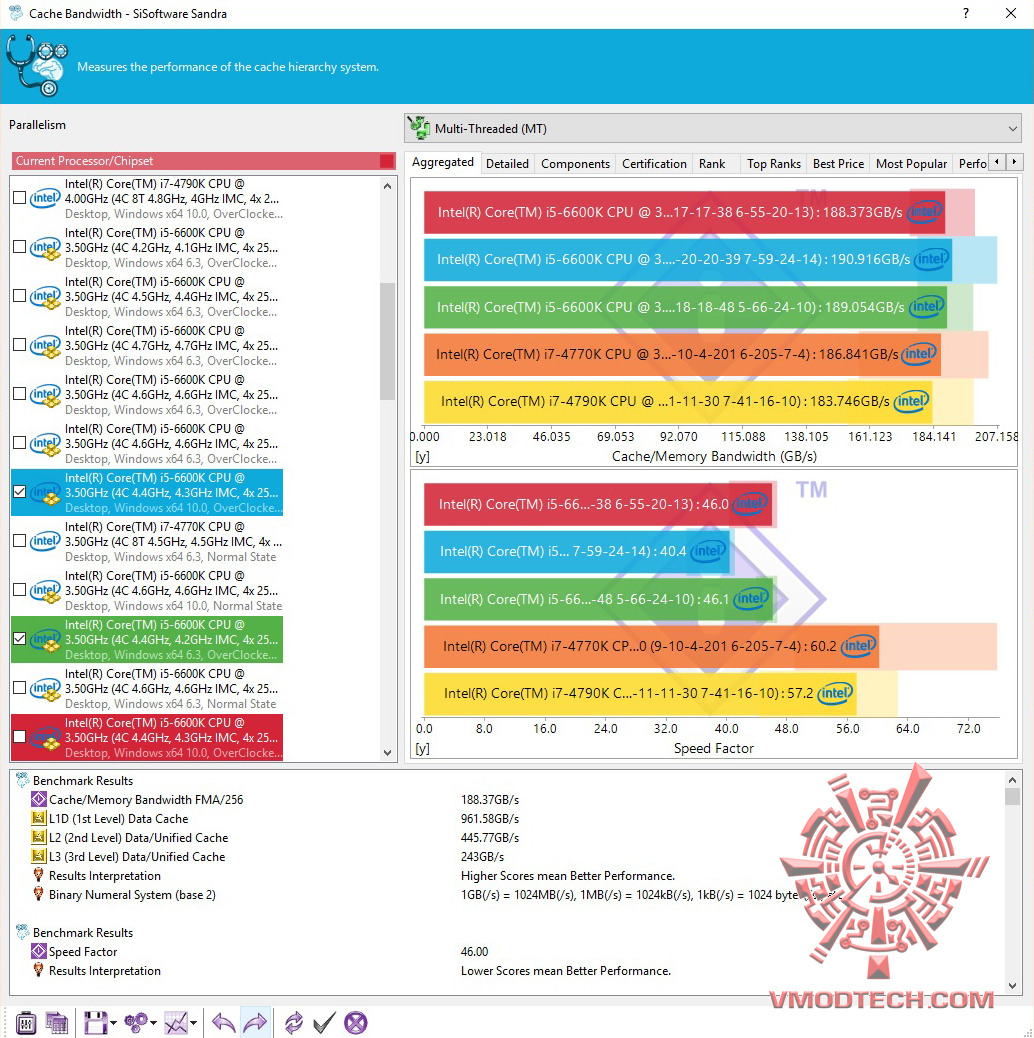Check the i5-6600K 4.2GHz, 4.1GHz IMC checkbox
The image size is (1034, 1038).
pyautogui.click(x=20, y=247)
